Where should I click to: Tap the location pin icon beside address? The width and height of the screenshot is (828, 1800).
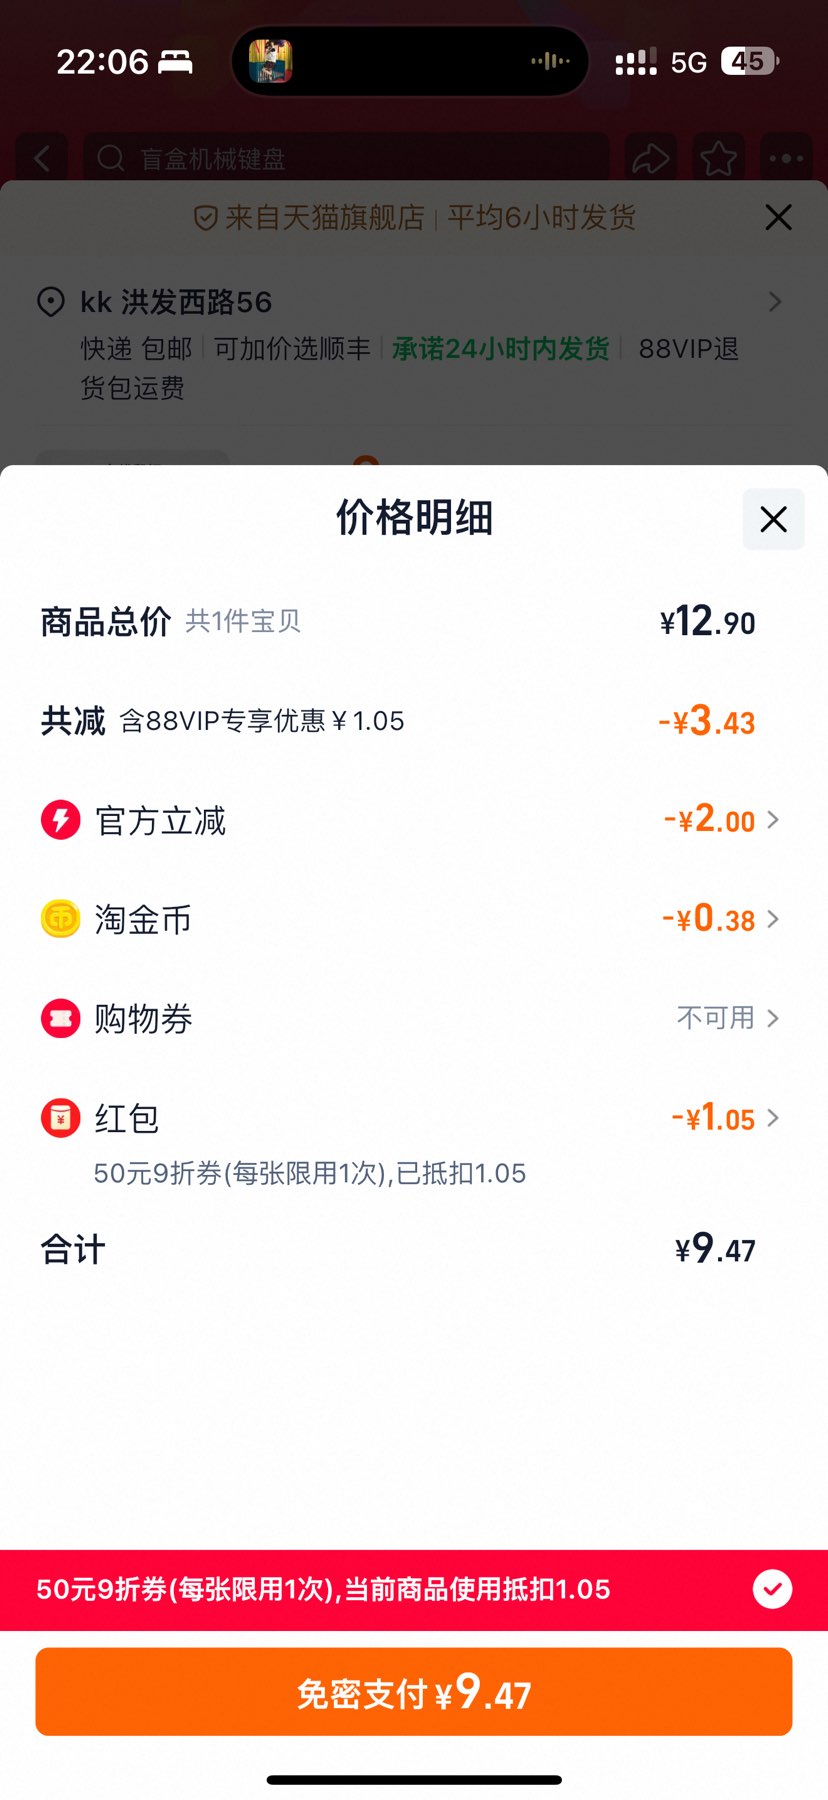coord(50,301)
